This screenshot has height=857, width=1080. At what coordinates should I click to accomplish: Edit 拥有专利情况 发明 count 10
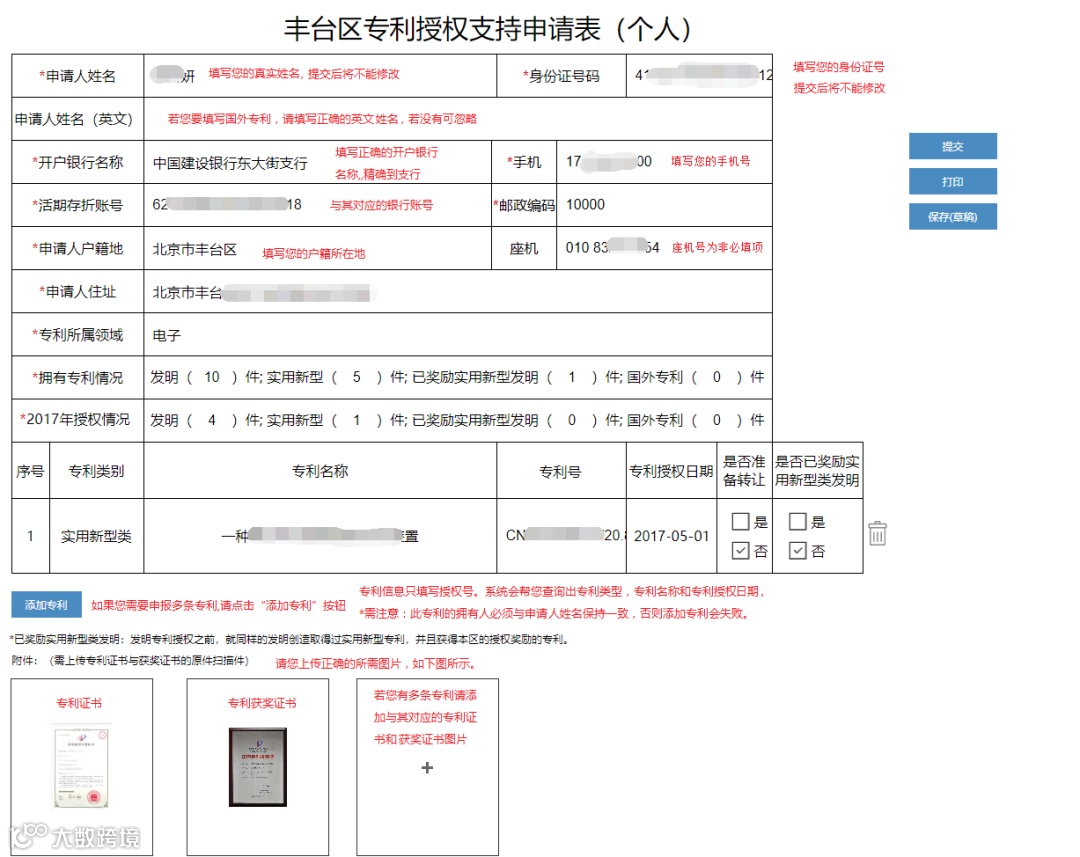coord(212,377)
